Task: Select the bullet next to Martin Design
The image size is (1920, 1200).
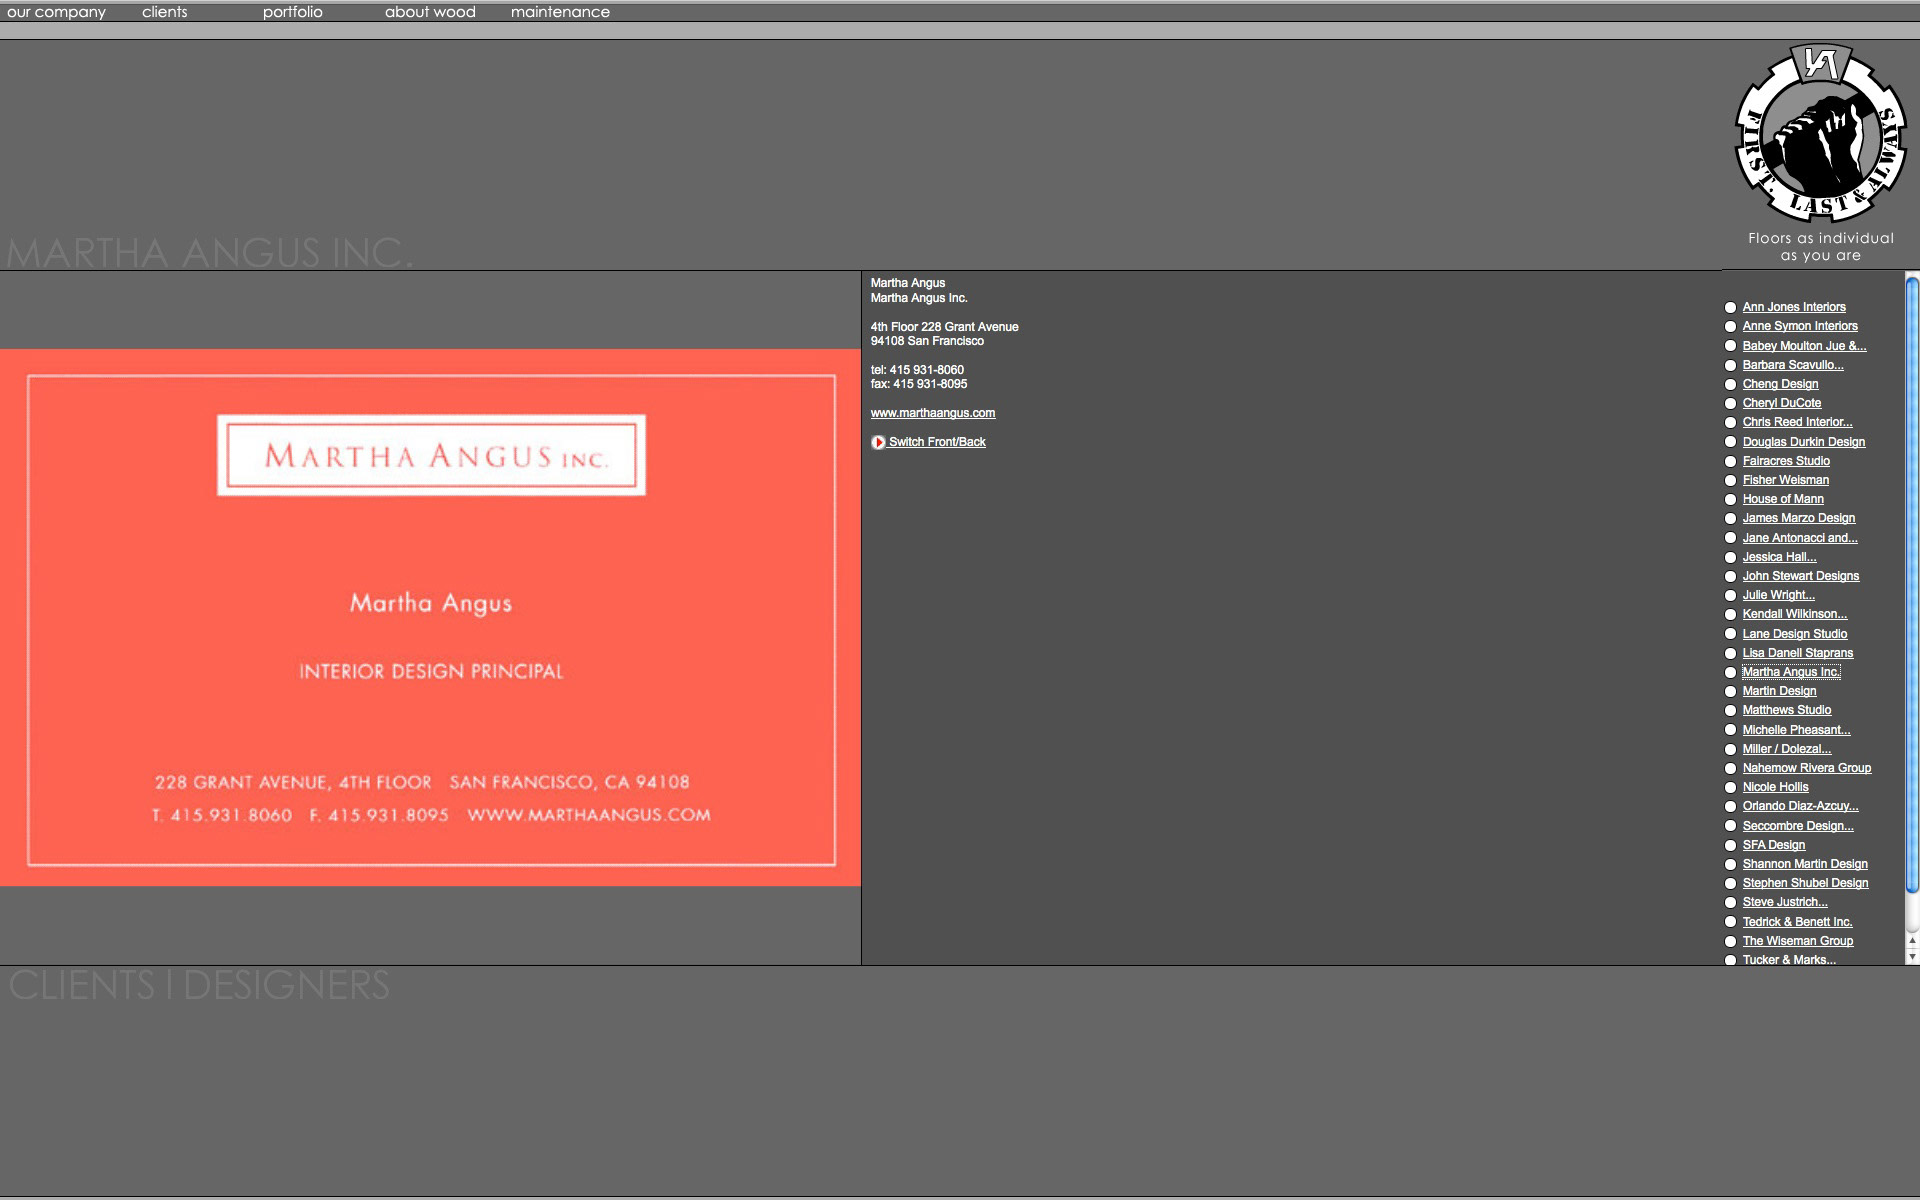Action: (x=1730, y=692)
